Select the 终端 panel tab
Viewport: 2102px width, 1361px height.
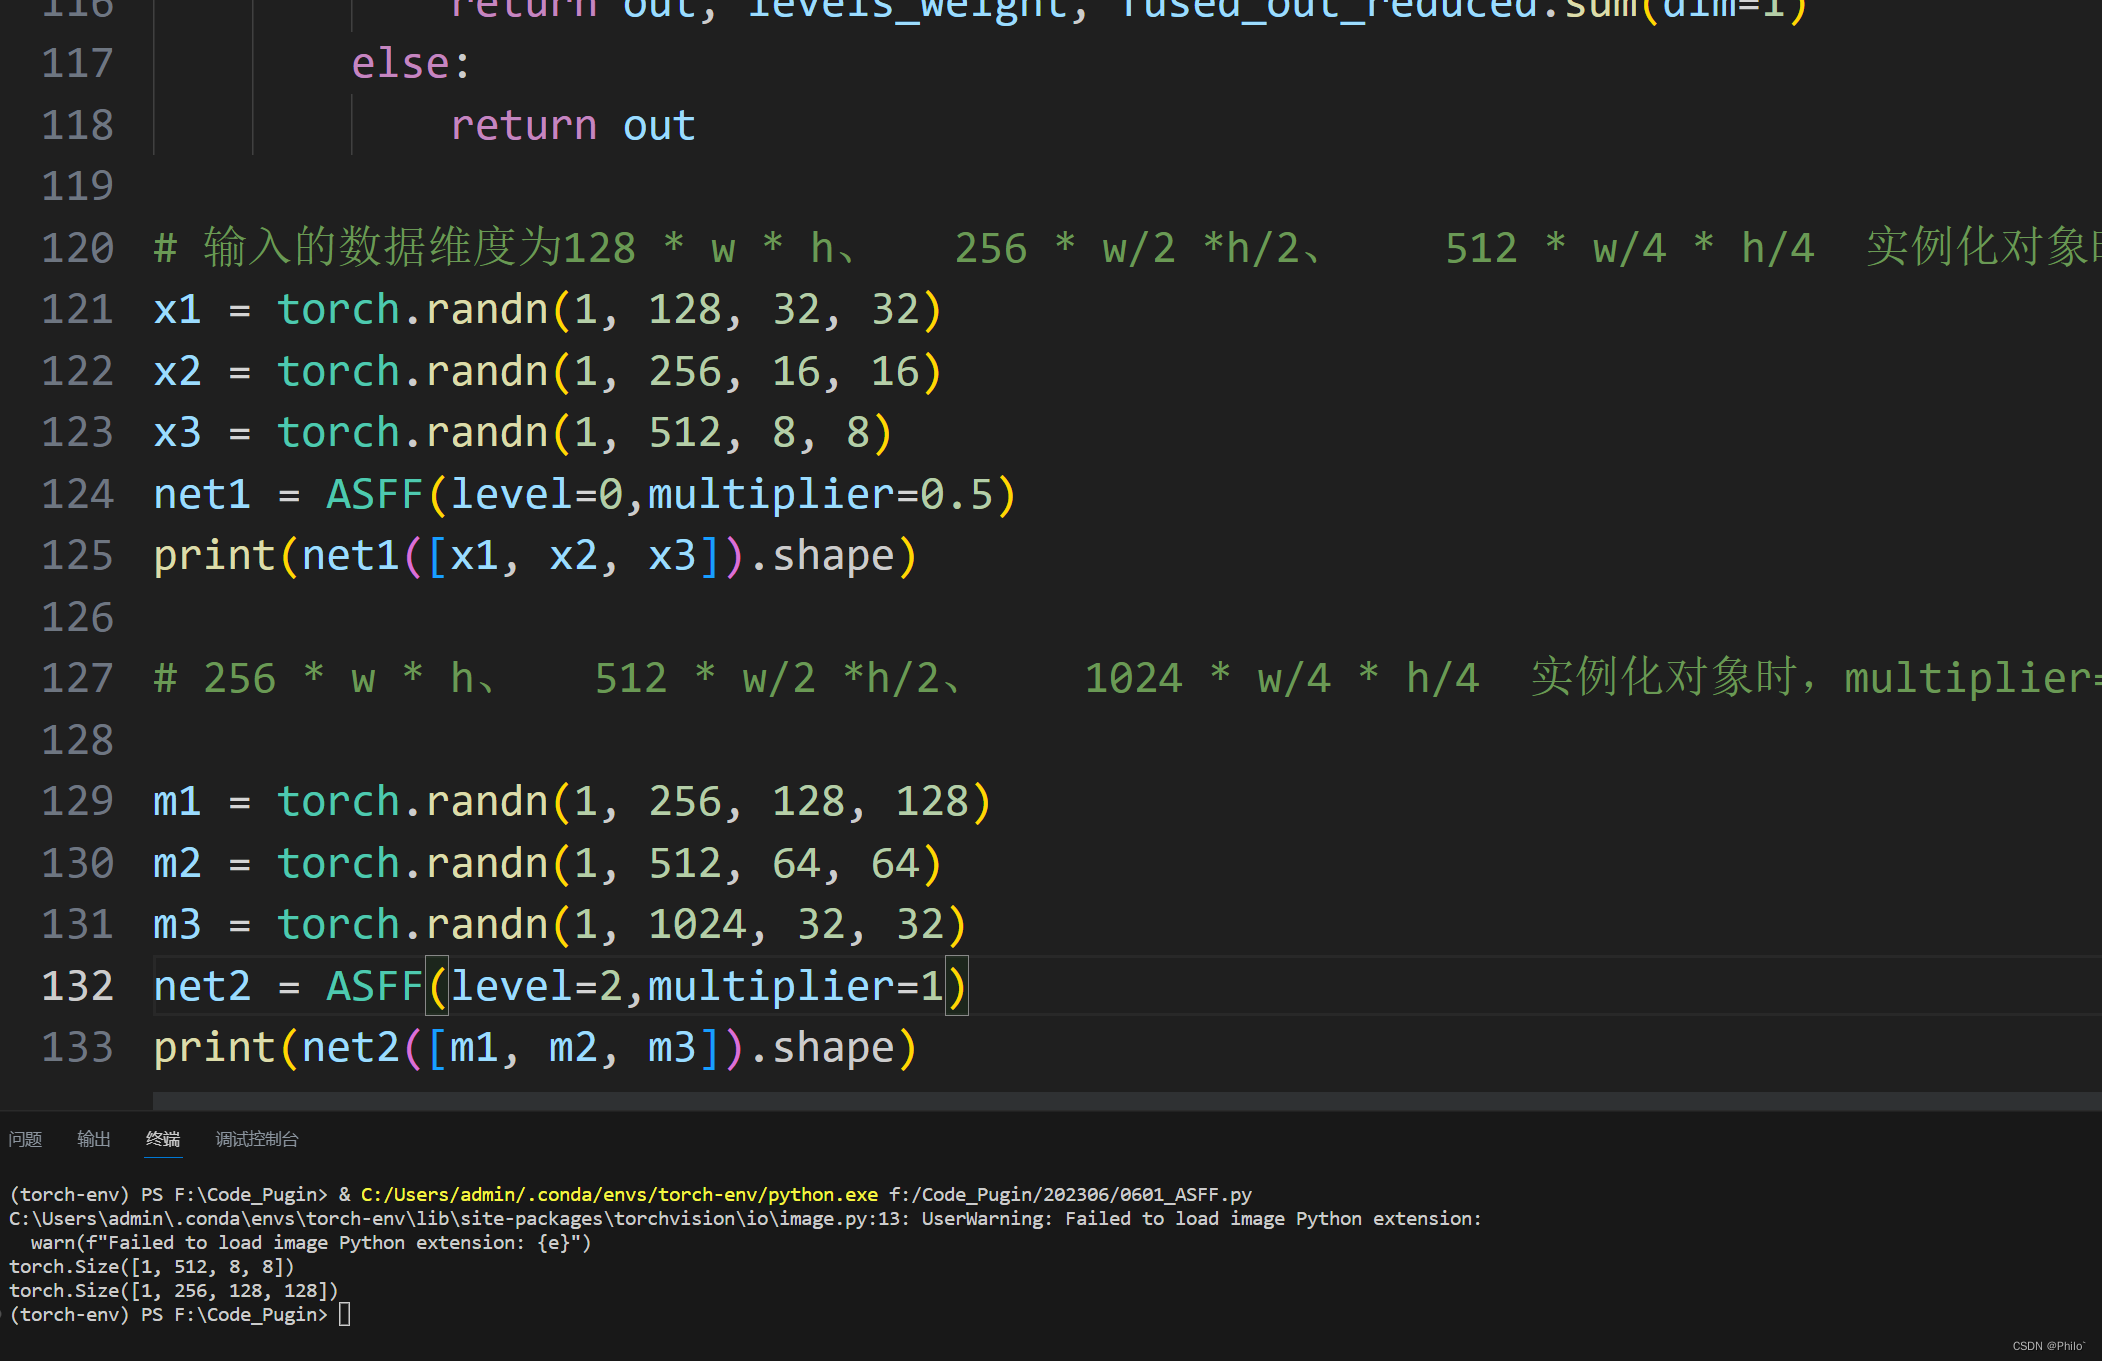[163, 1139]
